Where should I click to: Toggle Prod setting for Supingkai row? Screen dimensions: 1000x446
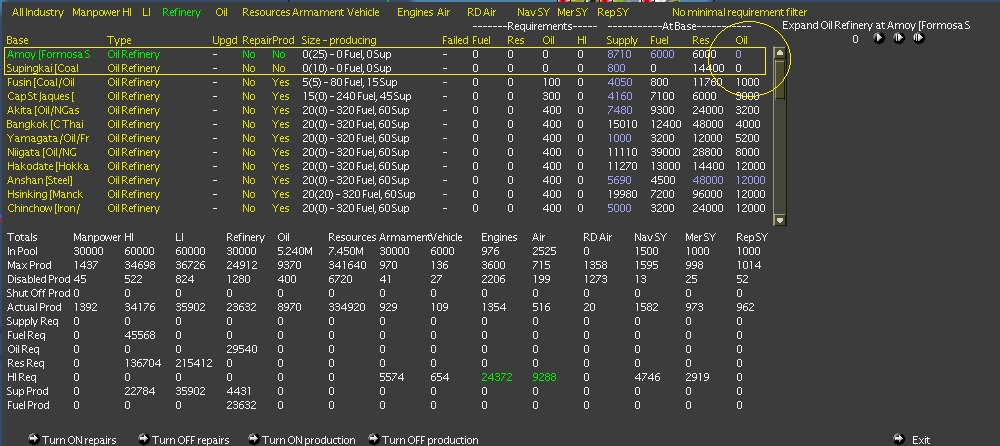pos(279,68)
